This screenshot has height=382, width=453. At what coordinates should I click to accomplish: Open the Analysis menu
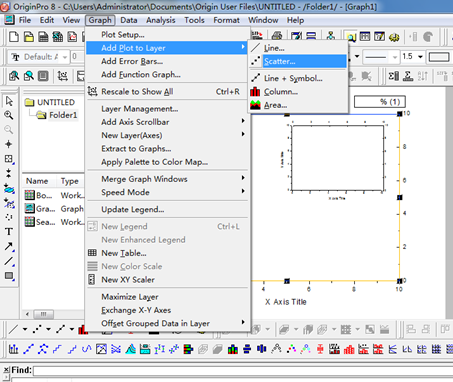161,20
